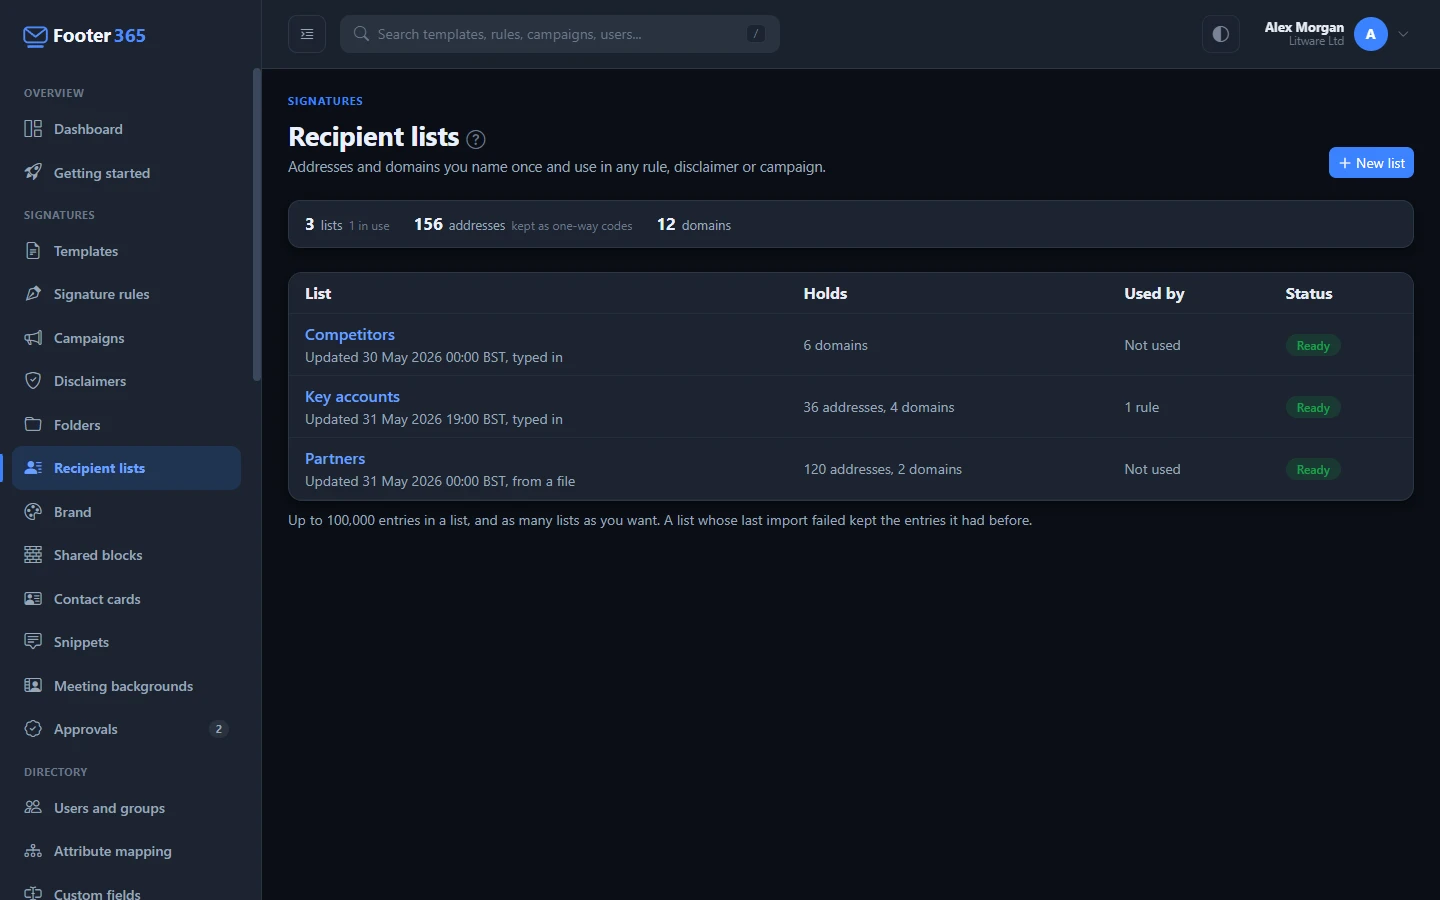
Task: Click the '36 addresses, 4 domains' cell
Action: click(879, 407)
